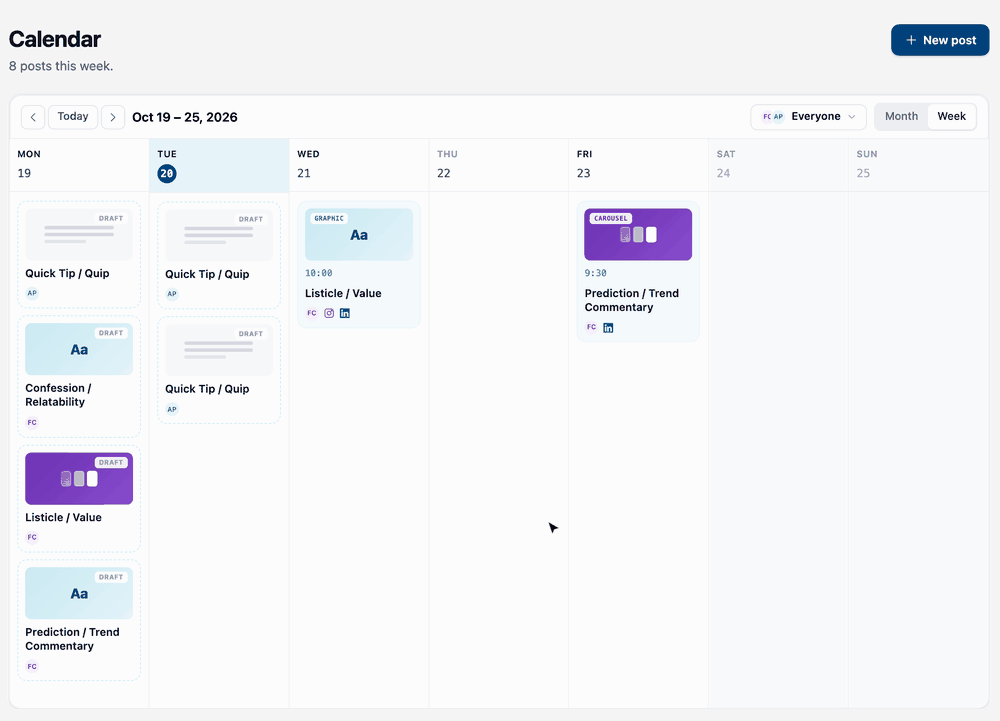Click the Today button
Viewport: 1000px width, 721px height.
pyautogui.click(x=73, y=117)
